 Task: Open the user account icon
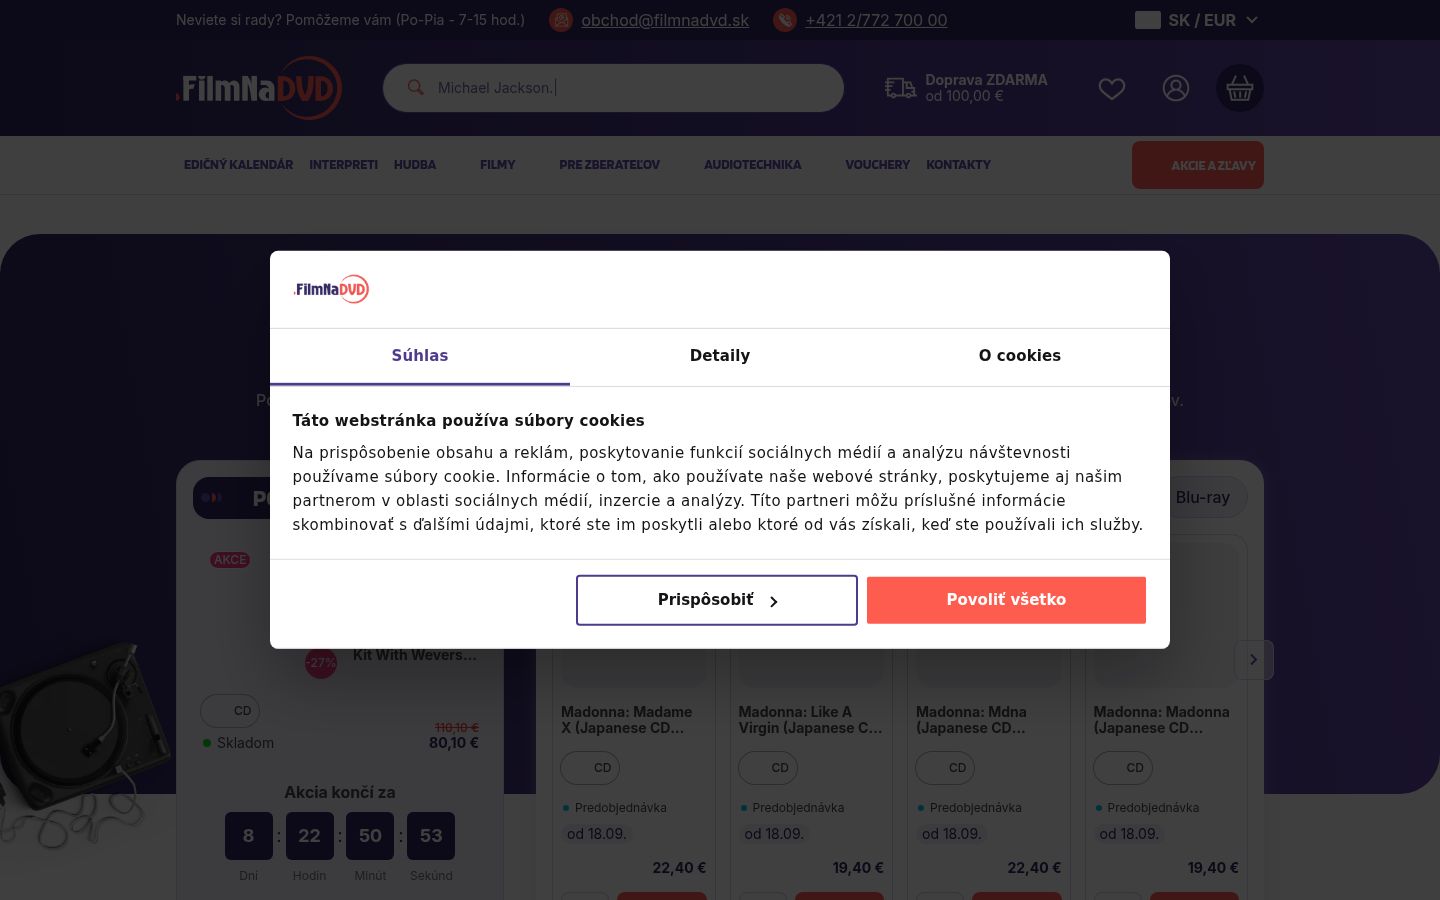point(1176,88)
